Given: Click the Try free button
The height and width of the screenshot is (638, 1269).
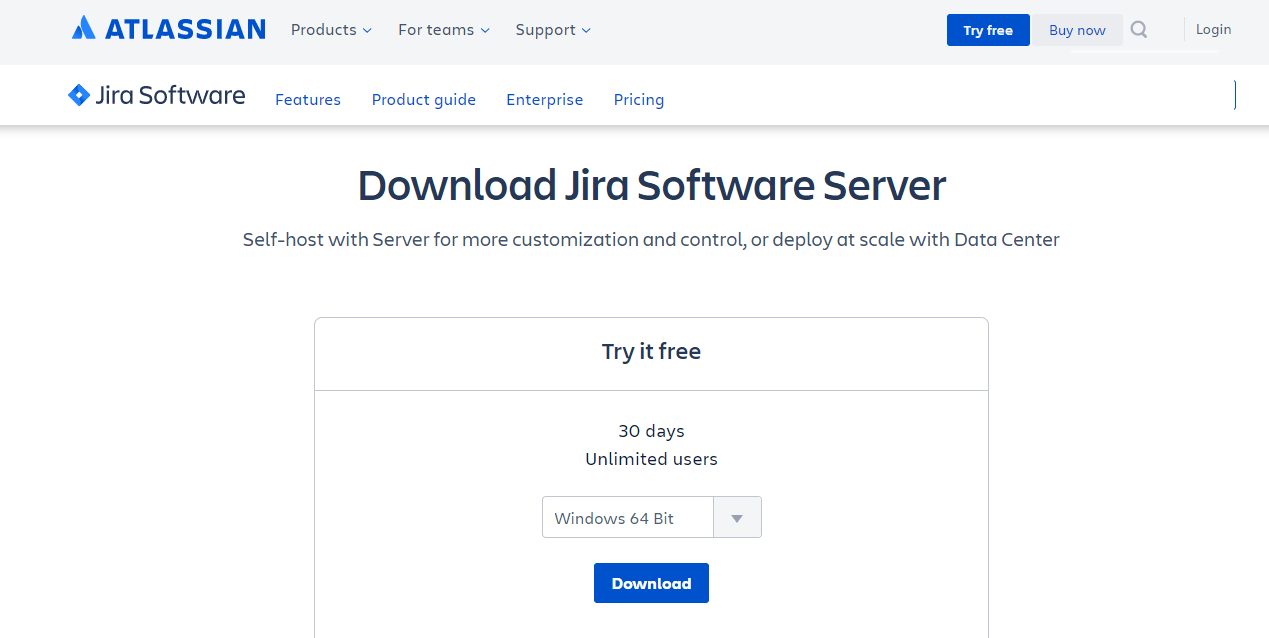Looking at the screenshot, I should point(988,30).
